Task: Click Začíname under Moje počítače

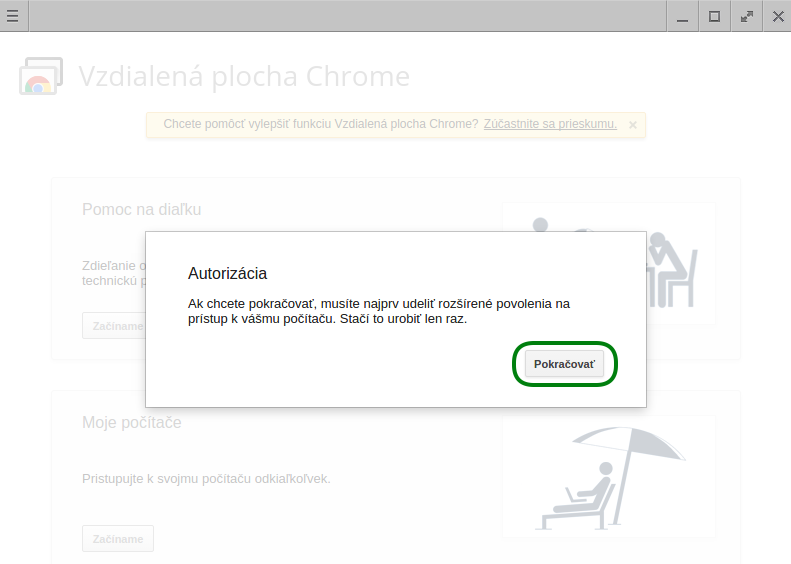Action: [118, 539]
